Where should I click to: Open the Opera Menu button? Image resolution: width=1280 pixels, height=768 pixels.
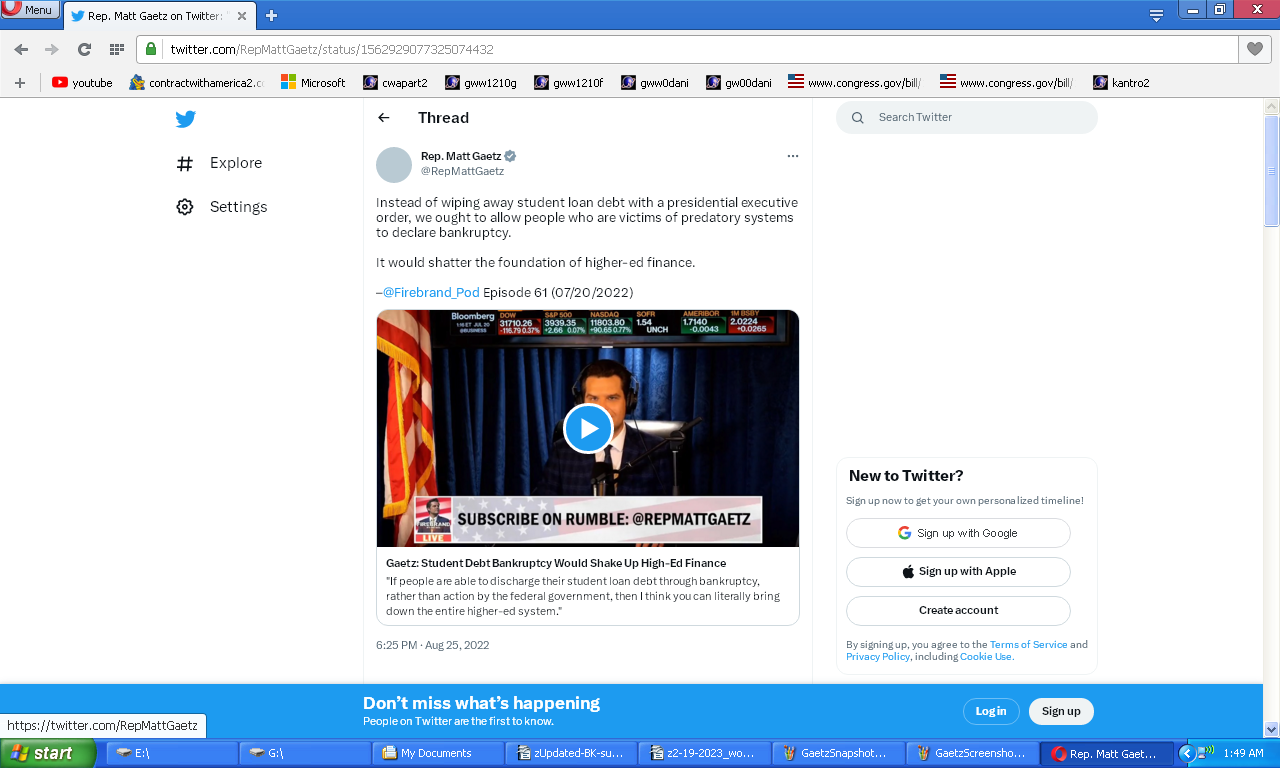point(29,10)
